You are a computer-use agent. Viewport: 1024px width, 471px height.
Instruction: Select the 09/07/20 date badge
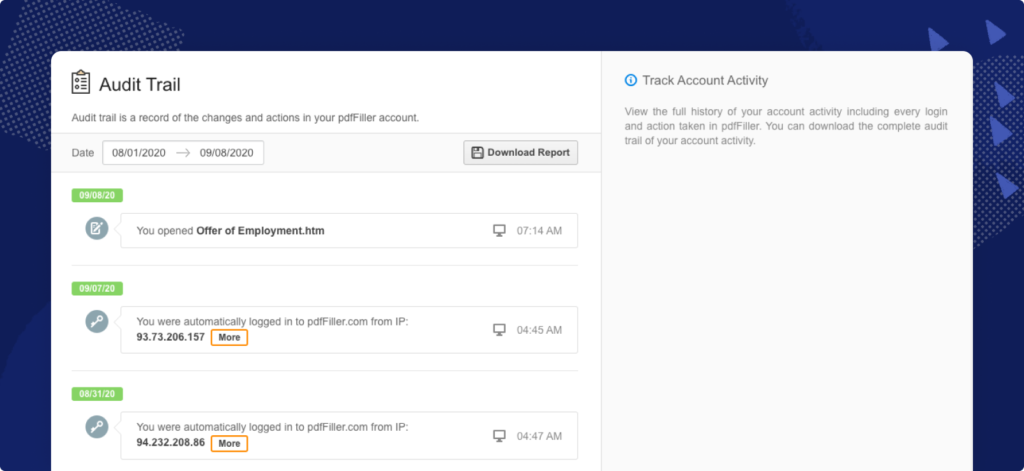(x=97, y=288)
